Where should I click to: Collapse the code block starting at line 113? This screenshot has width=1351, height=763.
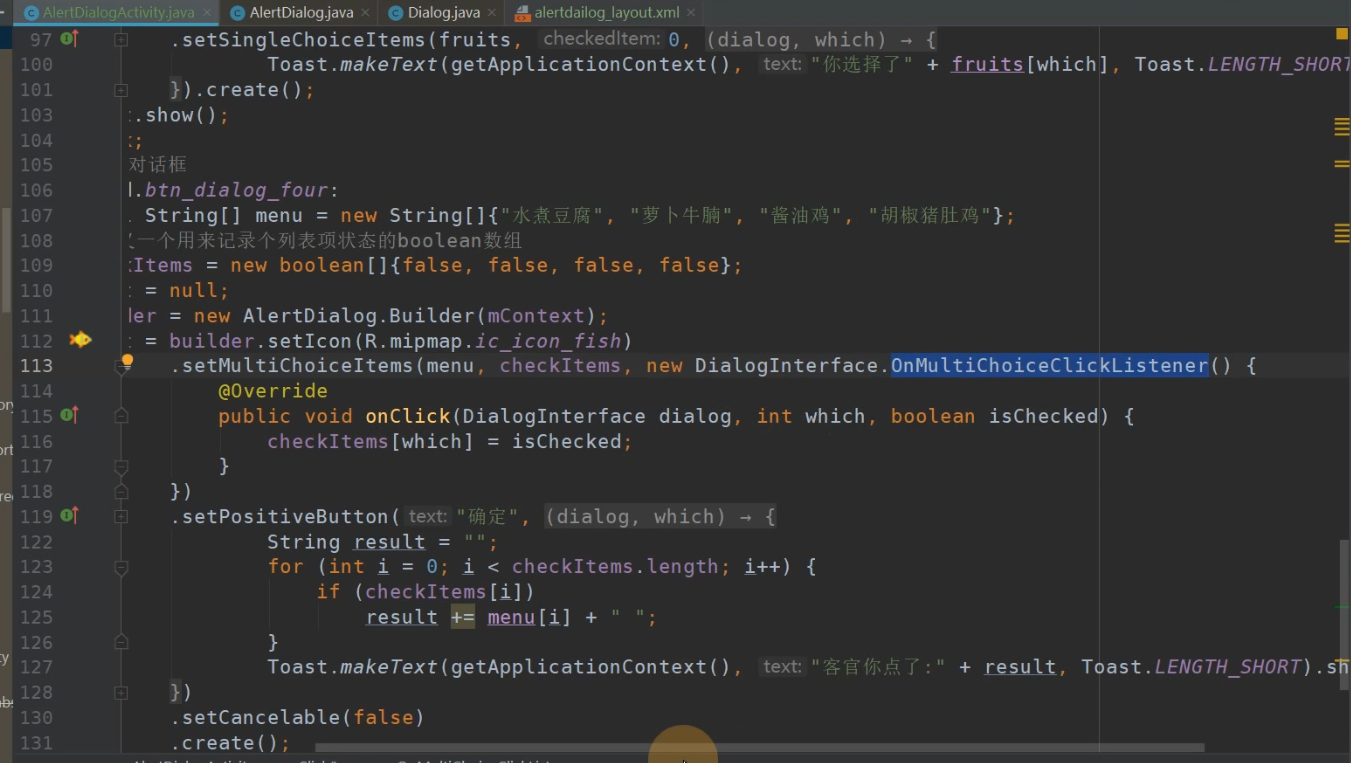[x=121, y=369]
